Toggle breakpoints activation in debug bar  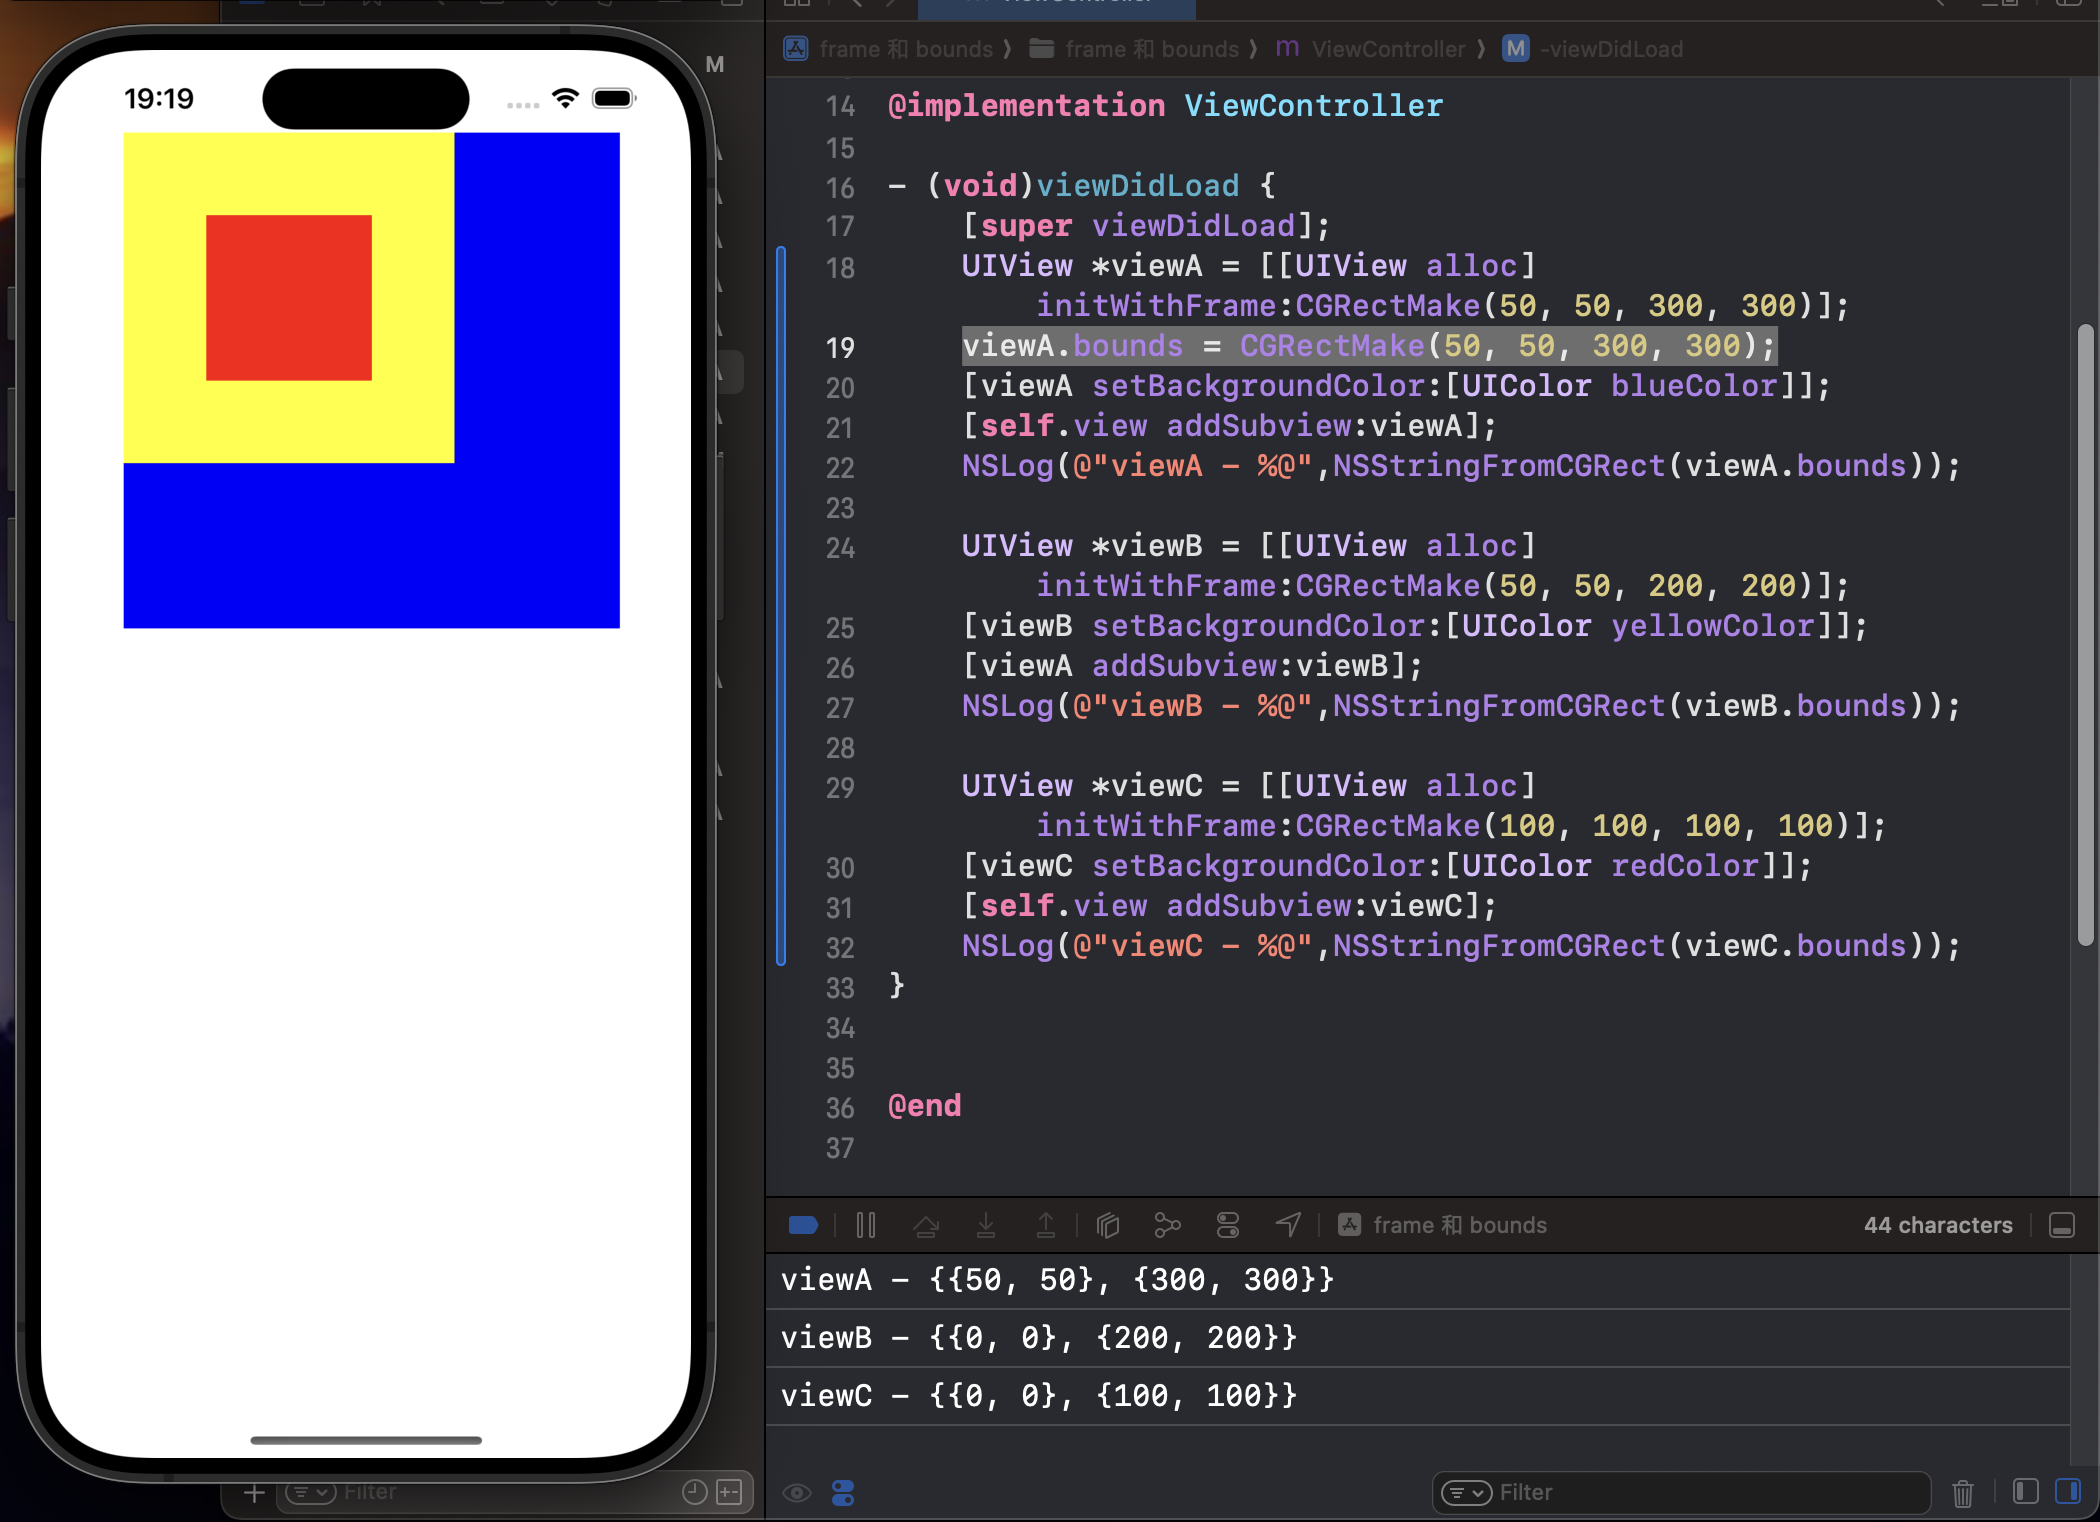(x=803, y=1225)
